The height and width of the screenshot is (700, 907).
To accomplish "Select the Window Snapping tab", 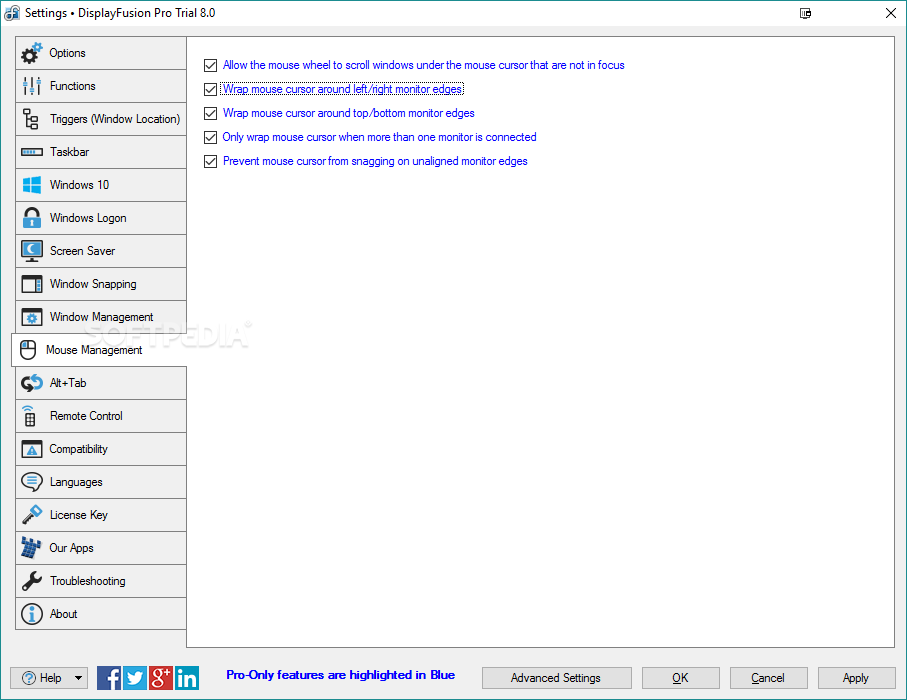I will point(101,284).
